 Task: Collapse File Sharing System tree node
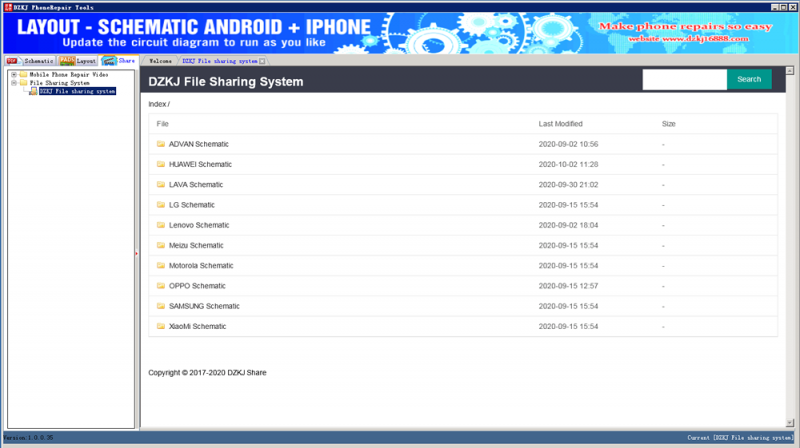14,83
